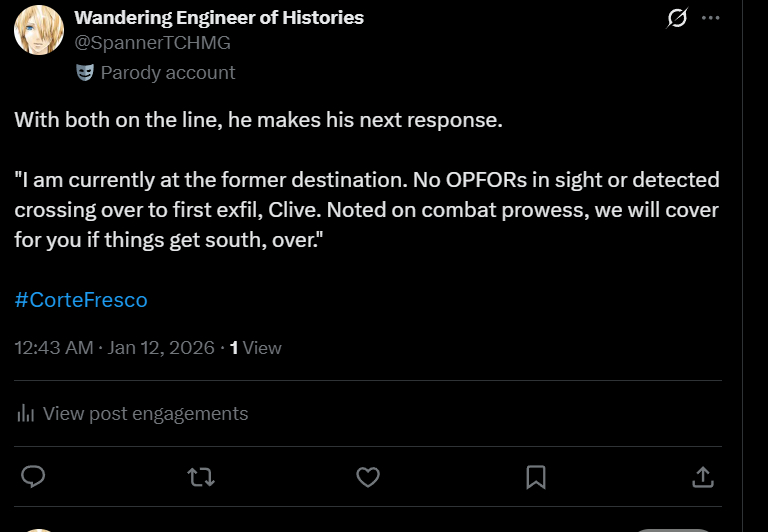Click the bar chart analytics icon

click(x=27, y=413)
